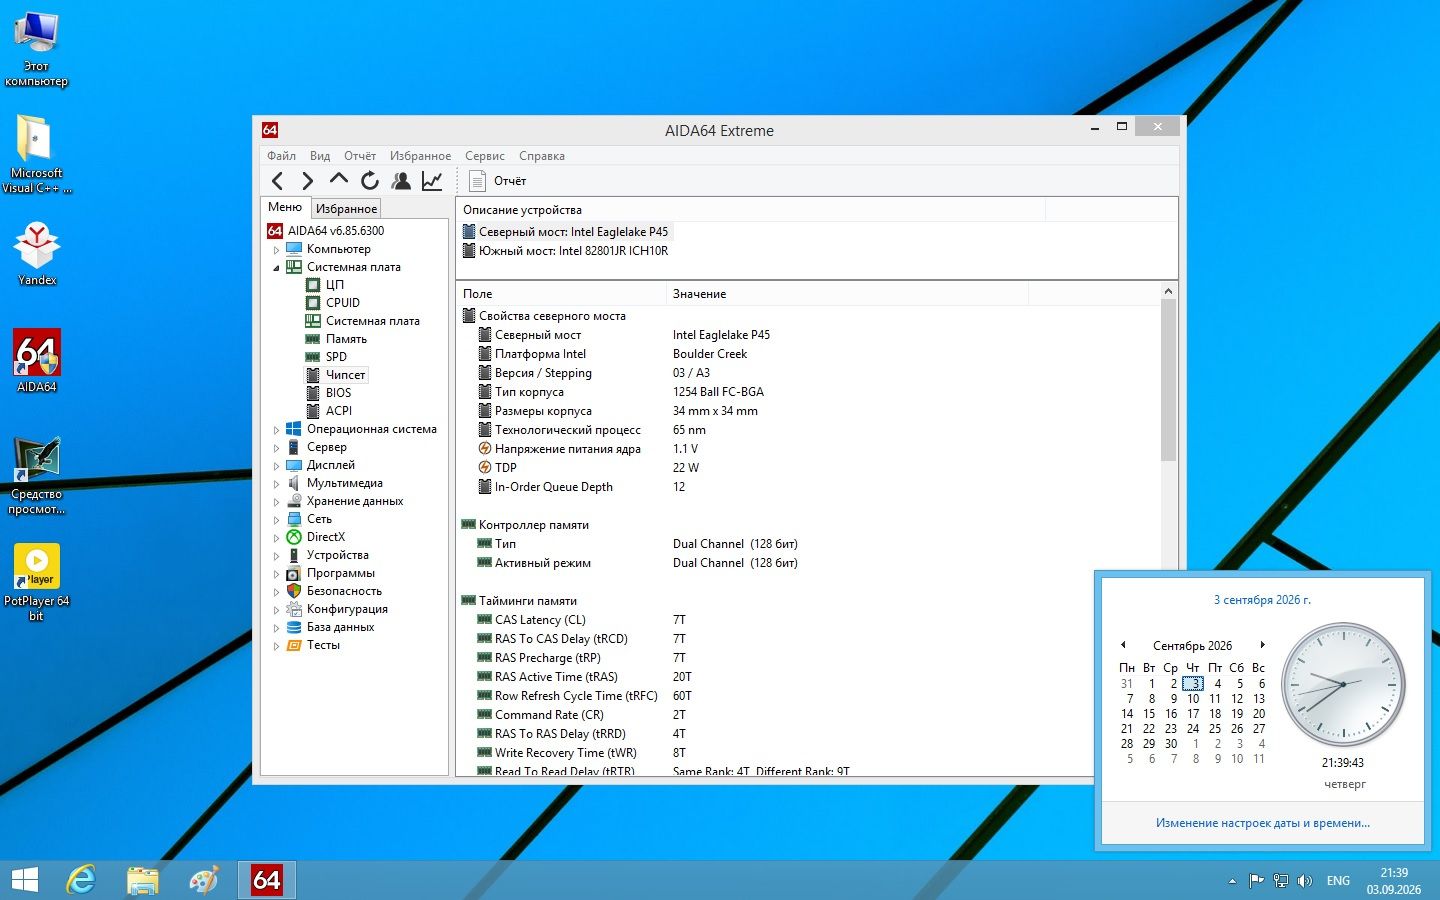Expand the Хранение данных tree node
1440x900 pixels.
277,502
